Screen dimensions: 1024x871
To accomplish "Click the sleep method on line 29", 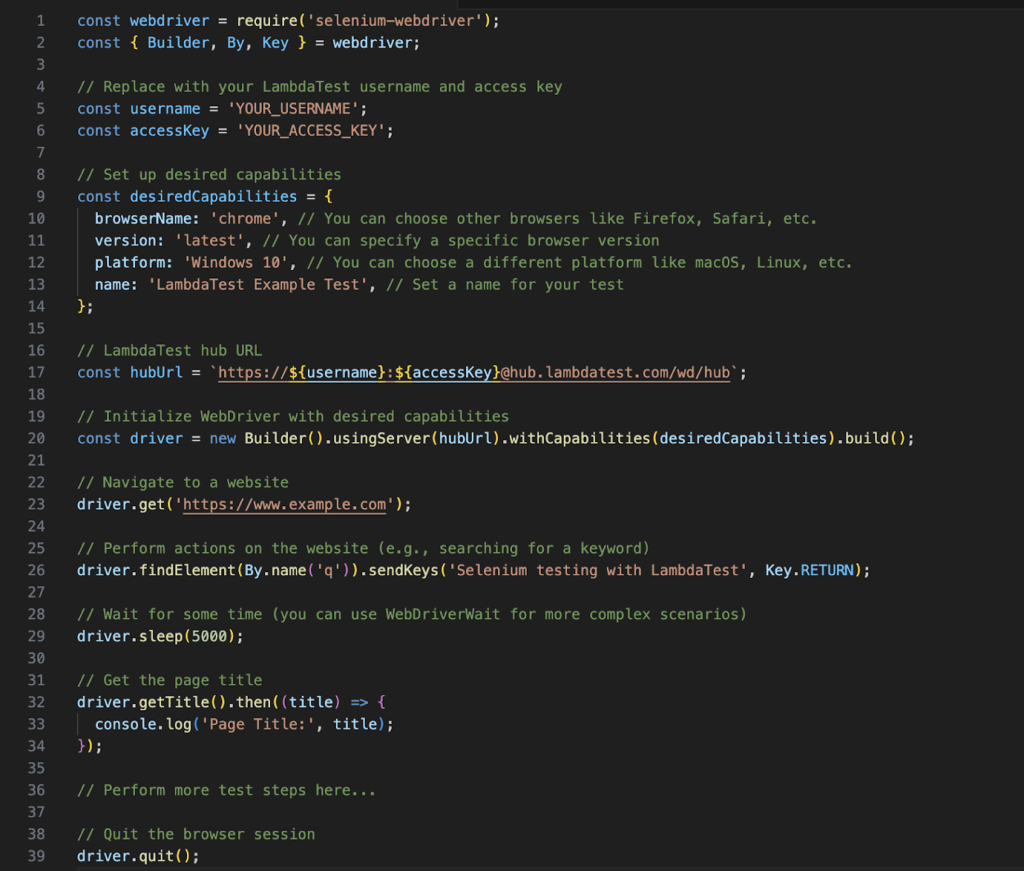I will [x=161, y=636].
